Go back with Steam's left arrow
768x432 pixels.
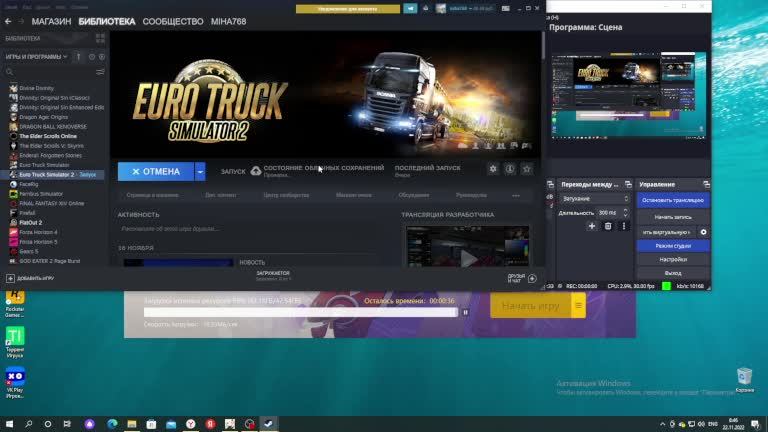pyautogui.click(x=8, y=22)
